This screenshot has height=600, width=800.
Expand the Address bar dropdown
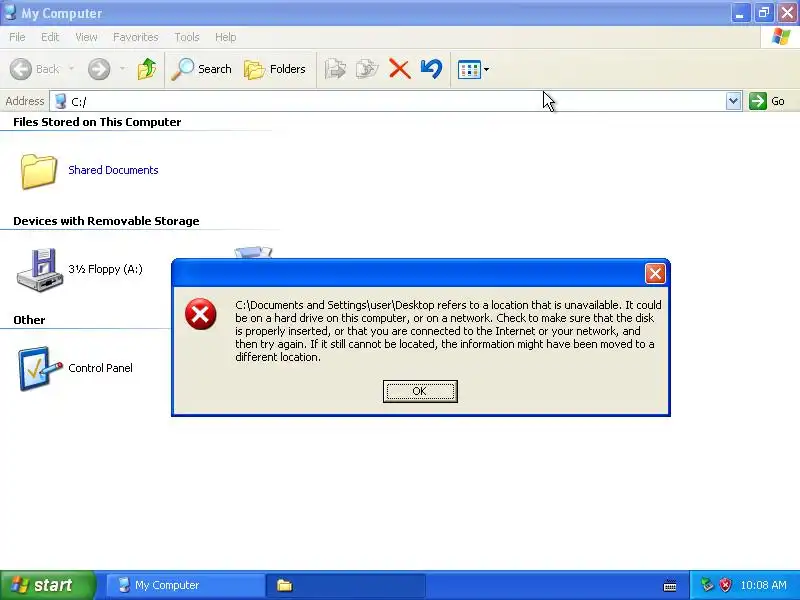[733, 101]
